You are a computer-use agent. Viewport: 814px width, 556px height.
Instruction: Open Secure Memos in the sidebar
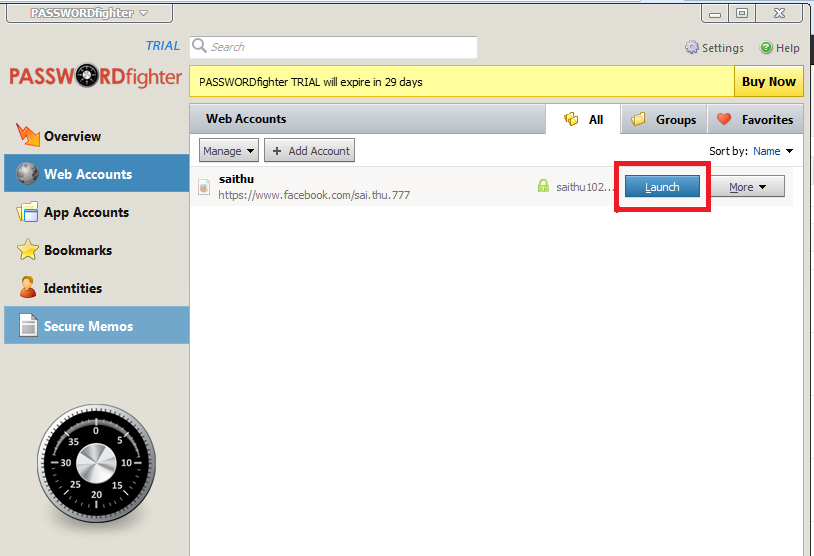point(97,326)
